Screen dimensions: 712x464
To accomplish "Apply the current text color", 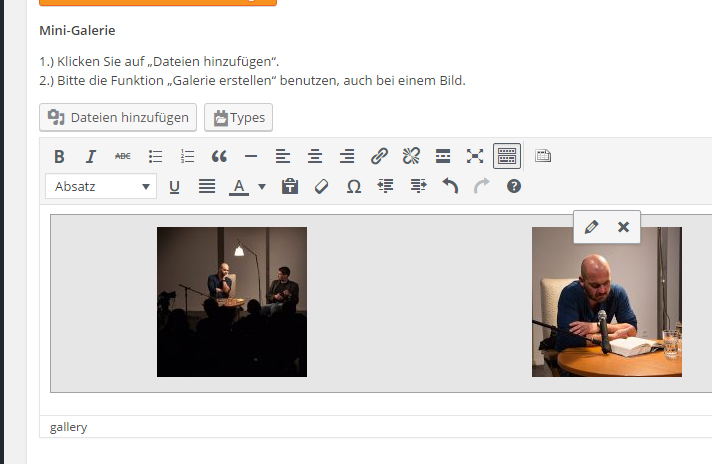I will click(239, 186).
